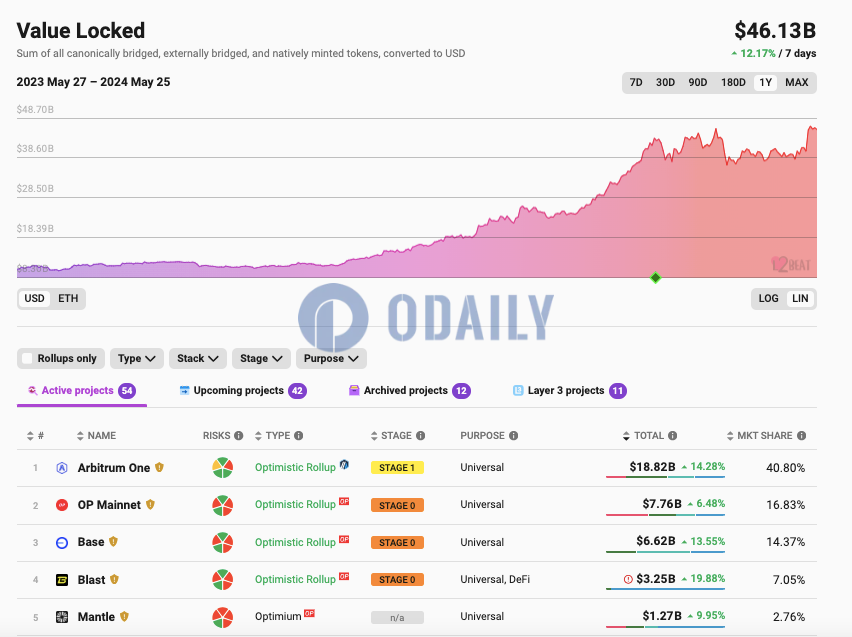The image size is (852, 637).
Task: Click the shield badge next to Base
Action: [x=114, y=542]
